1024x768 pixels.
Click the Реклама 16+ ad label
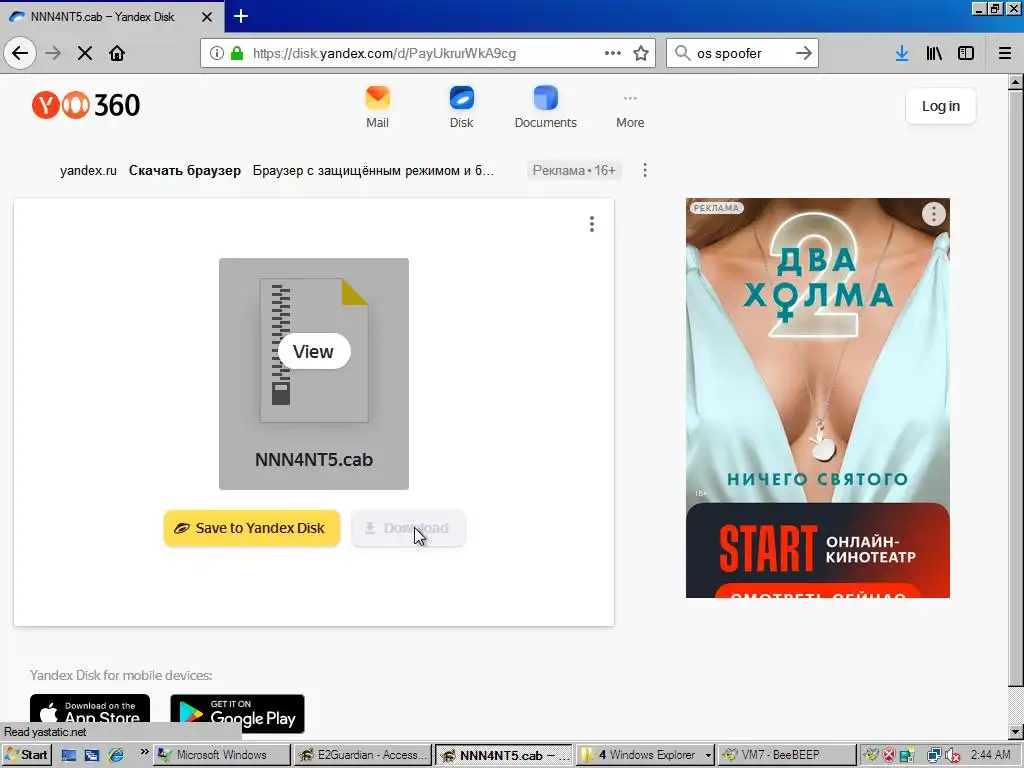pyautogui.click(x=573, y=170)
